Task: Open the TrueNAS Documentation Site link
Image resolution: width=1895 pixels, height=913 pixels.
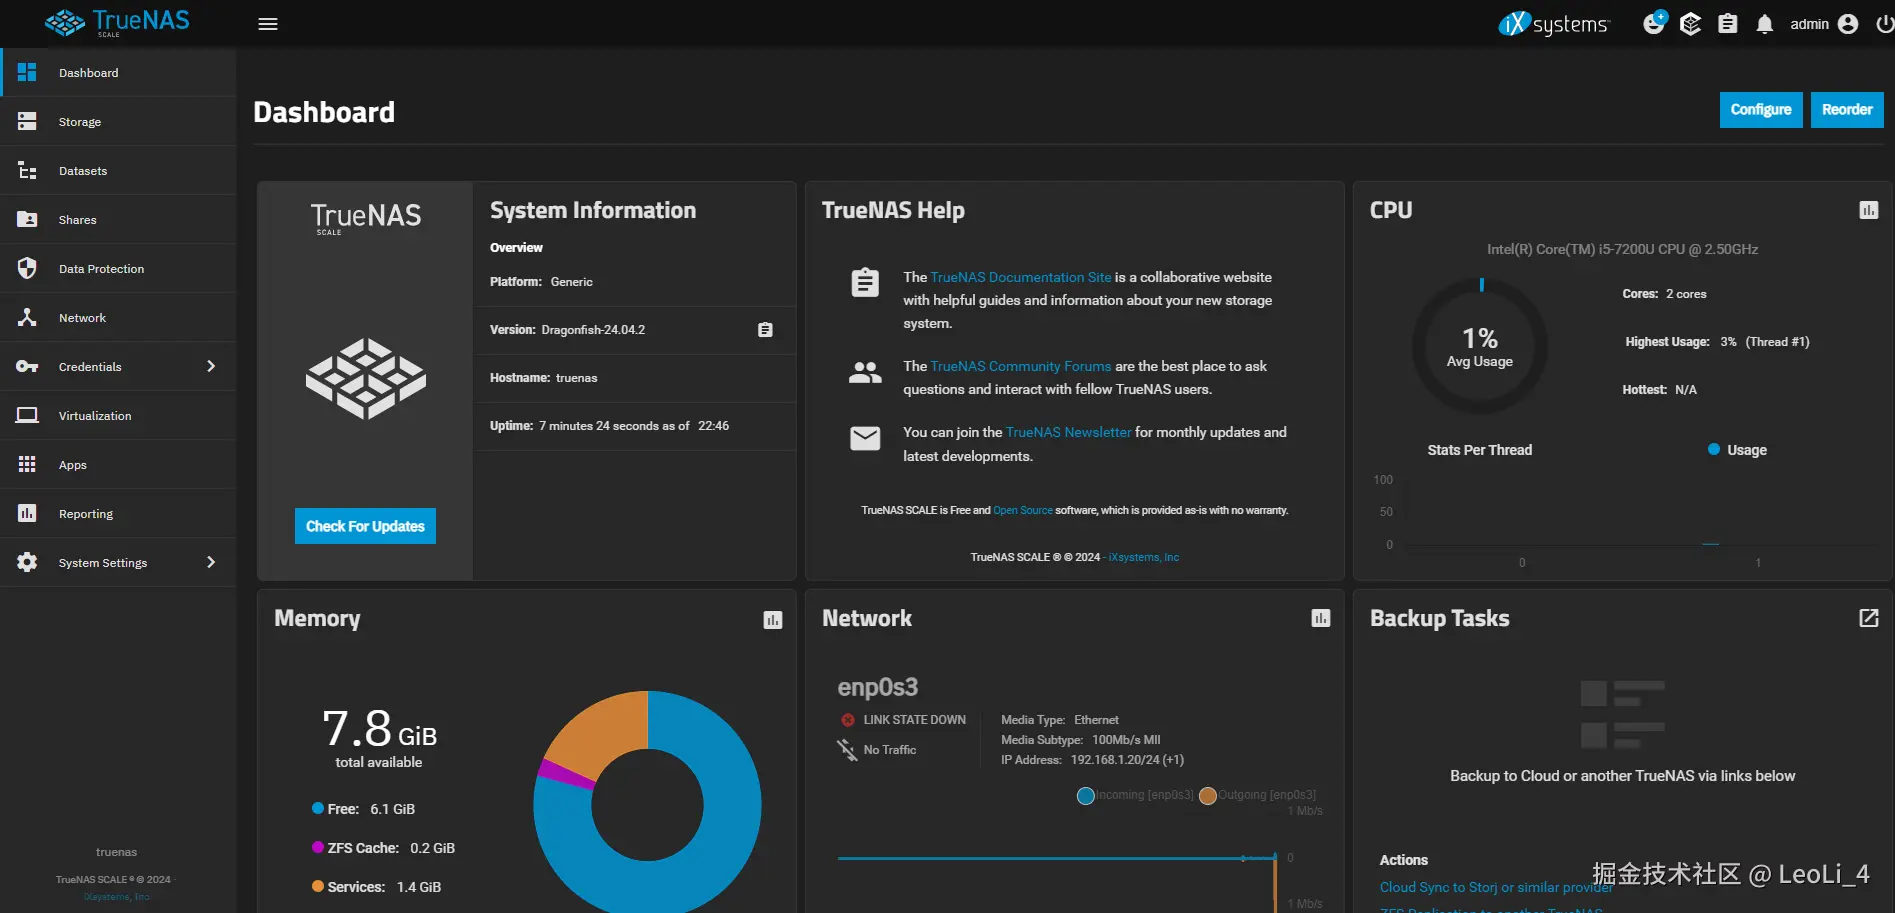Action: pos(1021,277)
